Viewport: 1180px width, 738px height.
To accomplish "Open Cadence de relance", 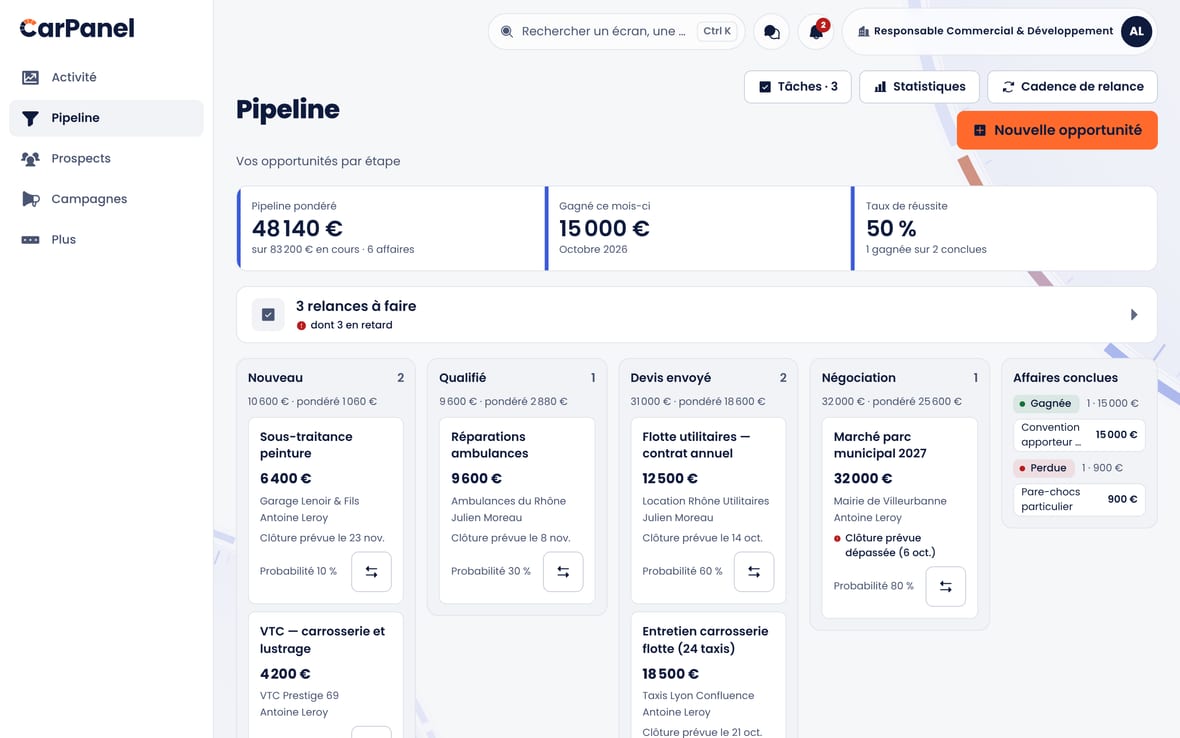I will pyautogui.click(x=1072, y=87).
